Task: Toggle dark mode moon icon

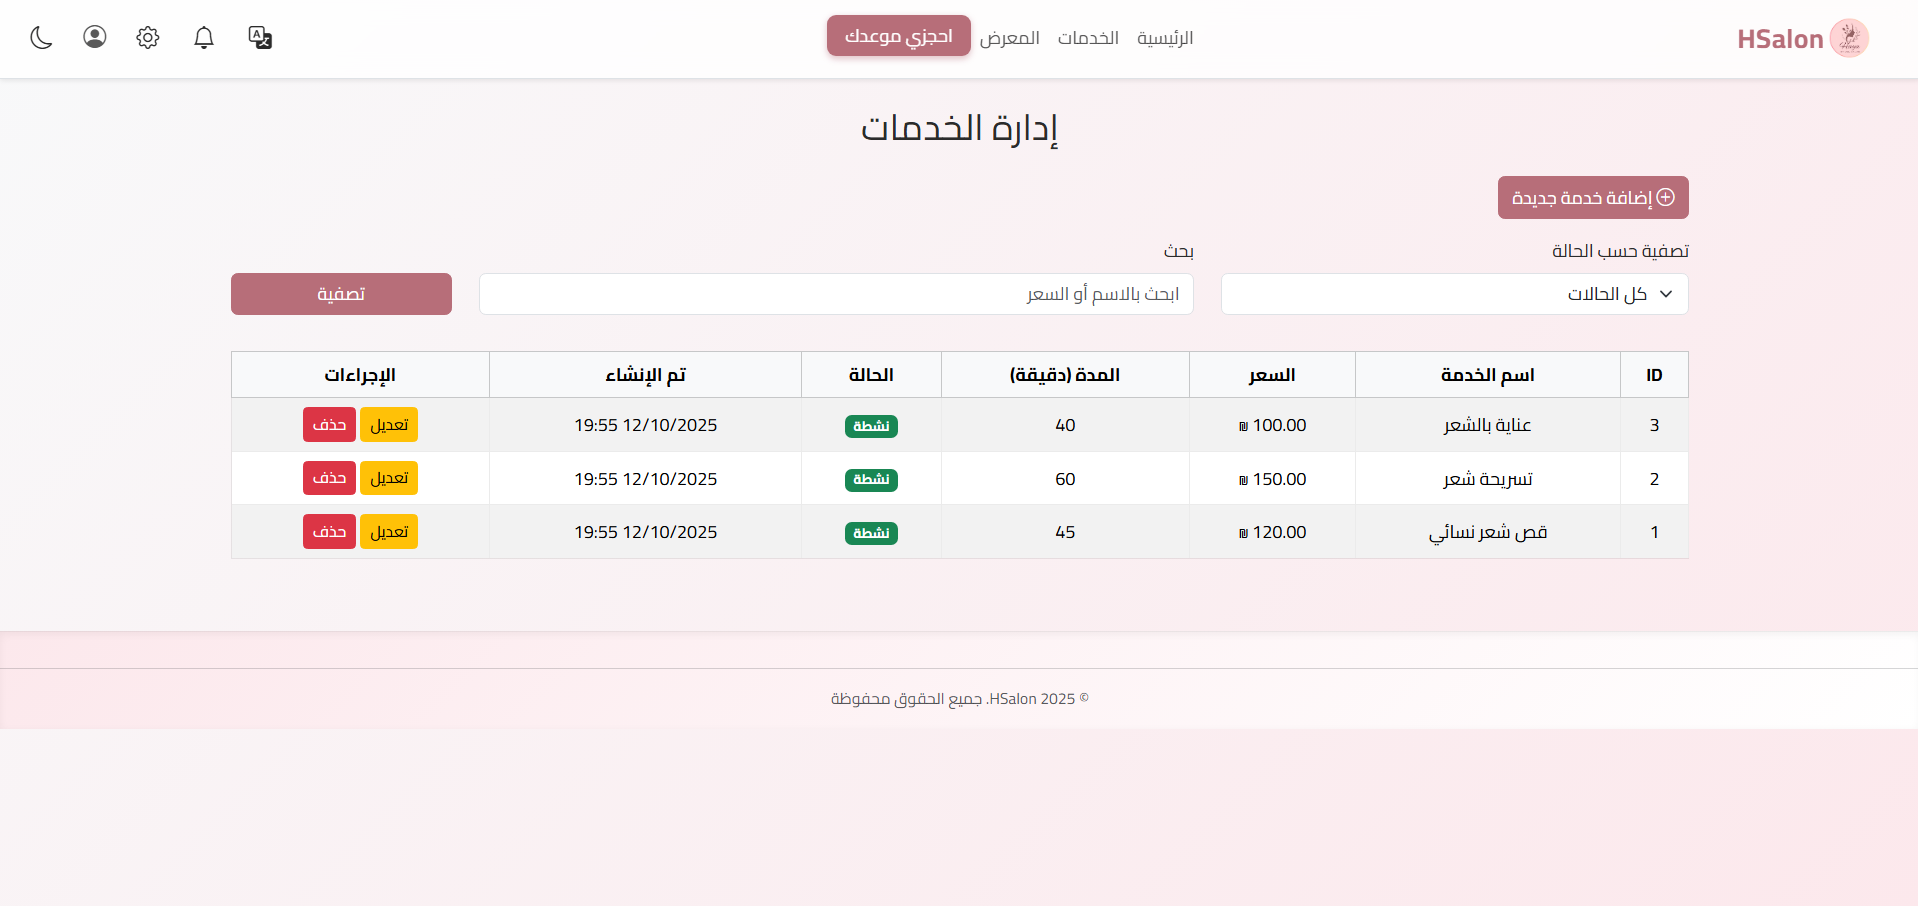Action: [x=41, y=38]
